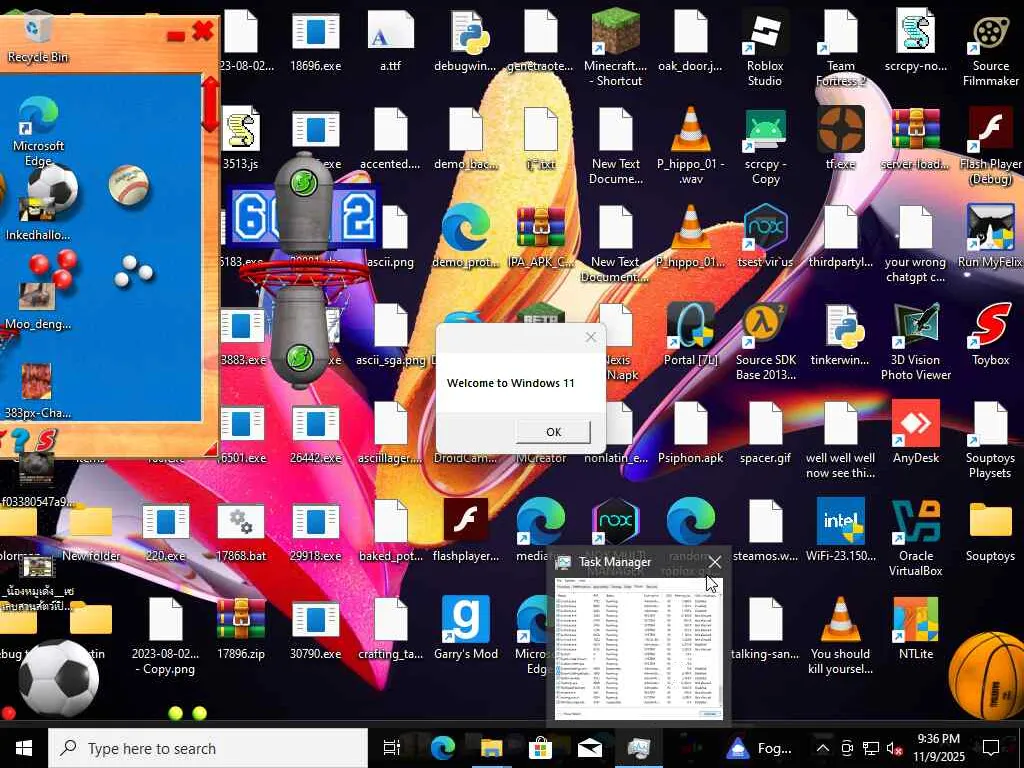Viewport: 1024px width, 768px height.
Task: Select the Psiphon.apk file
Action: (x=690, y=433)
